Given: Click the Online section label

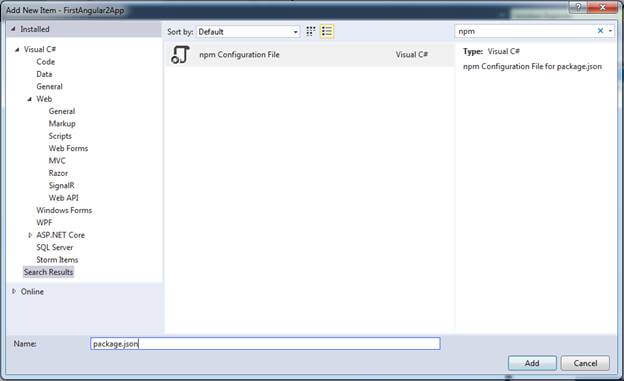Looking at the screenshot, I should (x=32, y=291).
